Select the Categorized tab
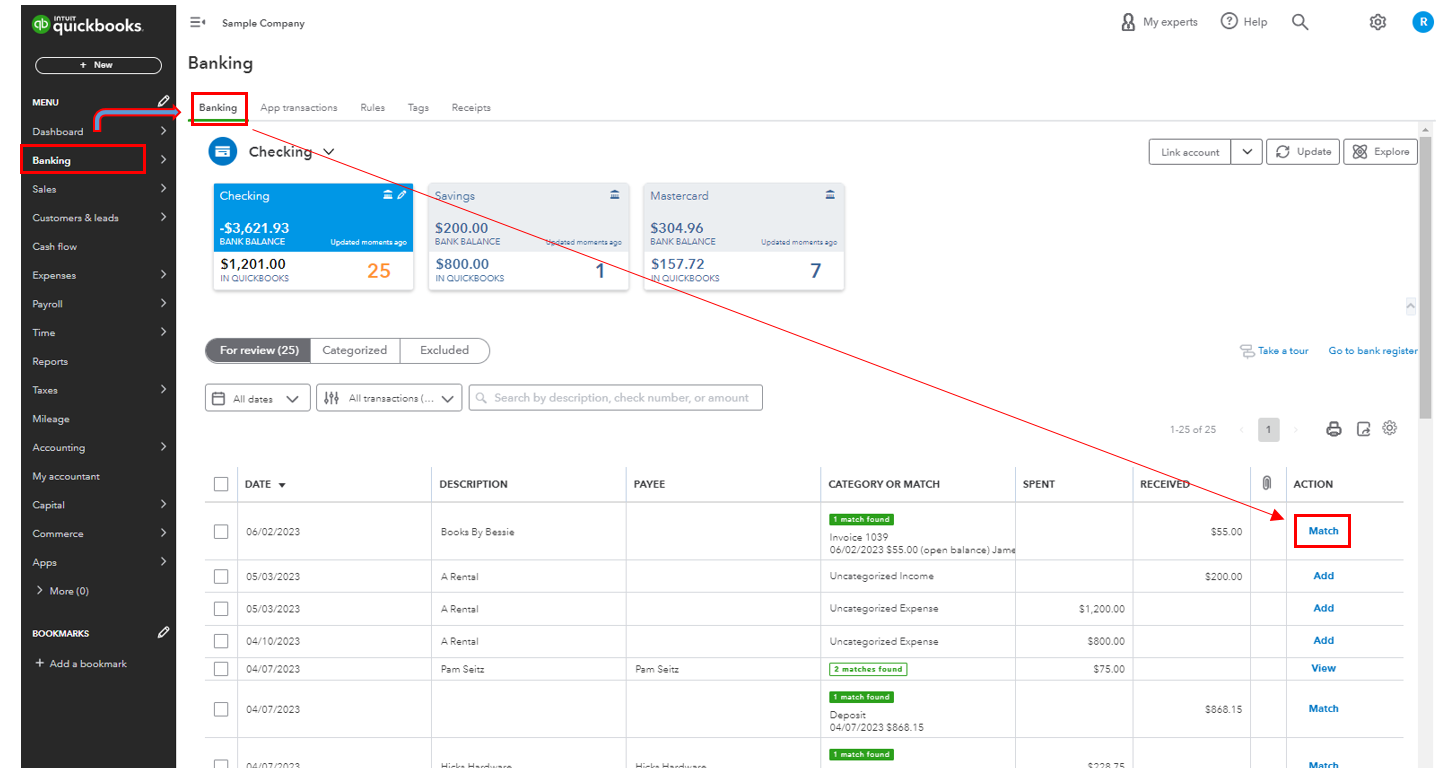Screen dimensions: 1437x768 pos(355,350)
